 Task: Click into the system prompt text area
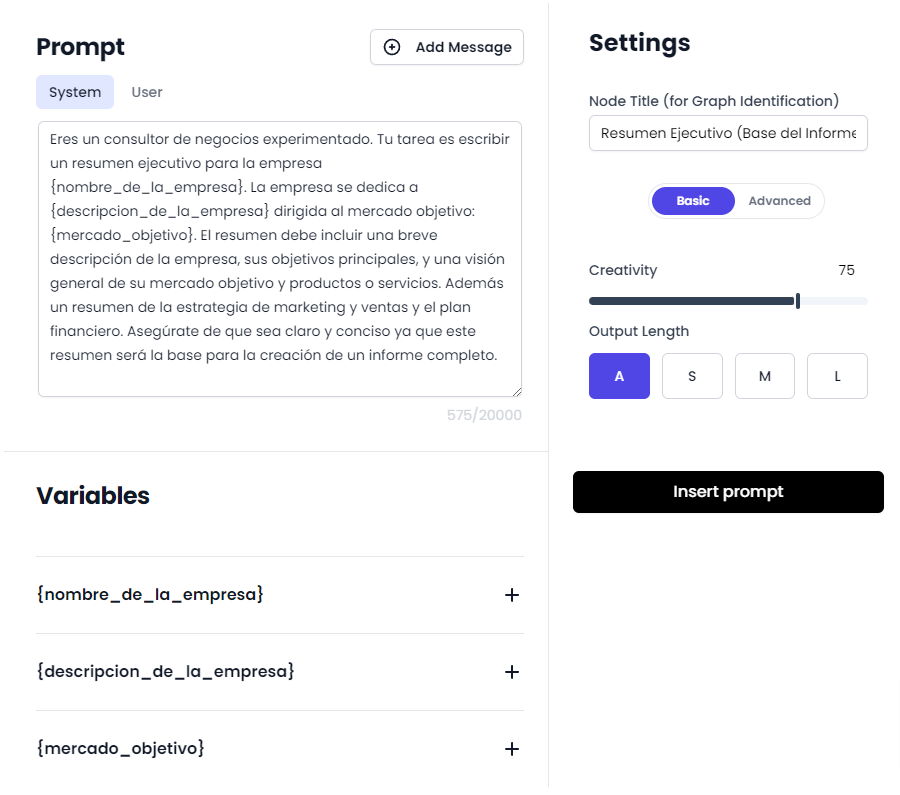pyautogui.click(x=279, y=259)
